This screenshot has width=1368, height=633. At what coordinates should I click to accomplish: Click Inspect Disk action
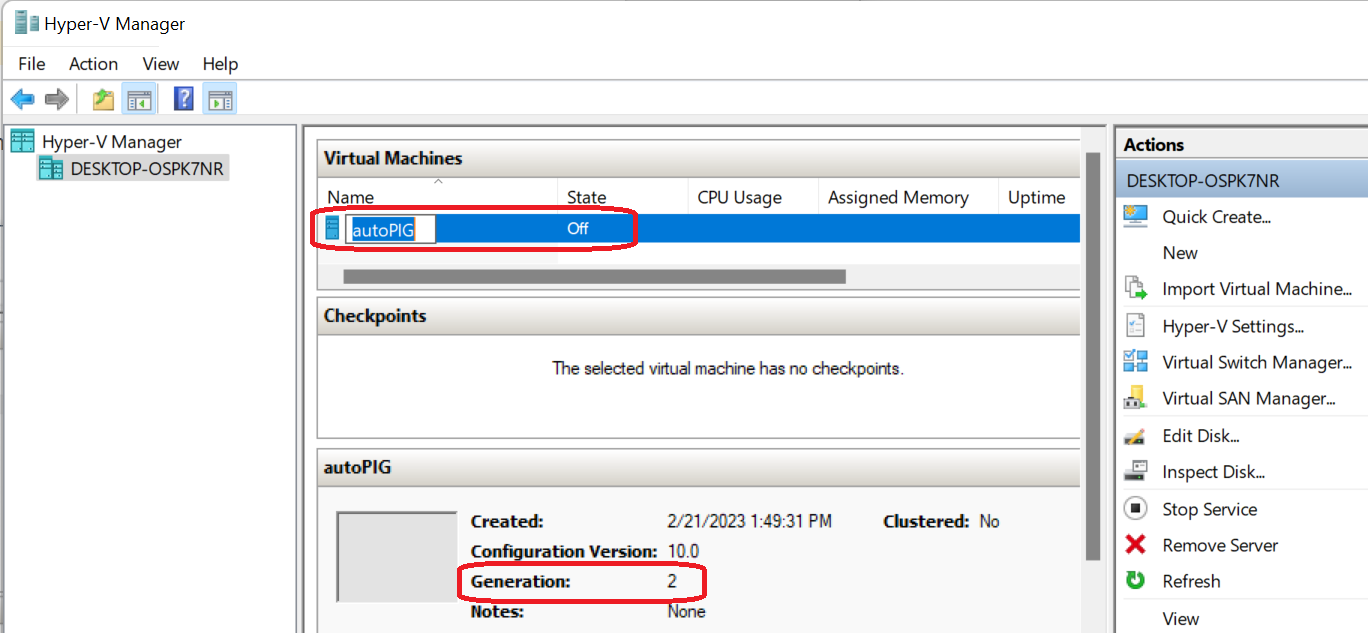point(1213,472)
